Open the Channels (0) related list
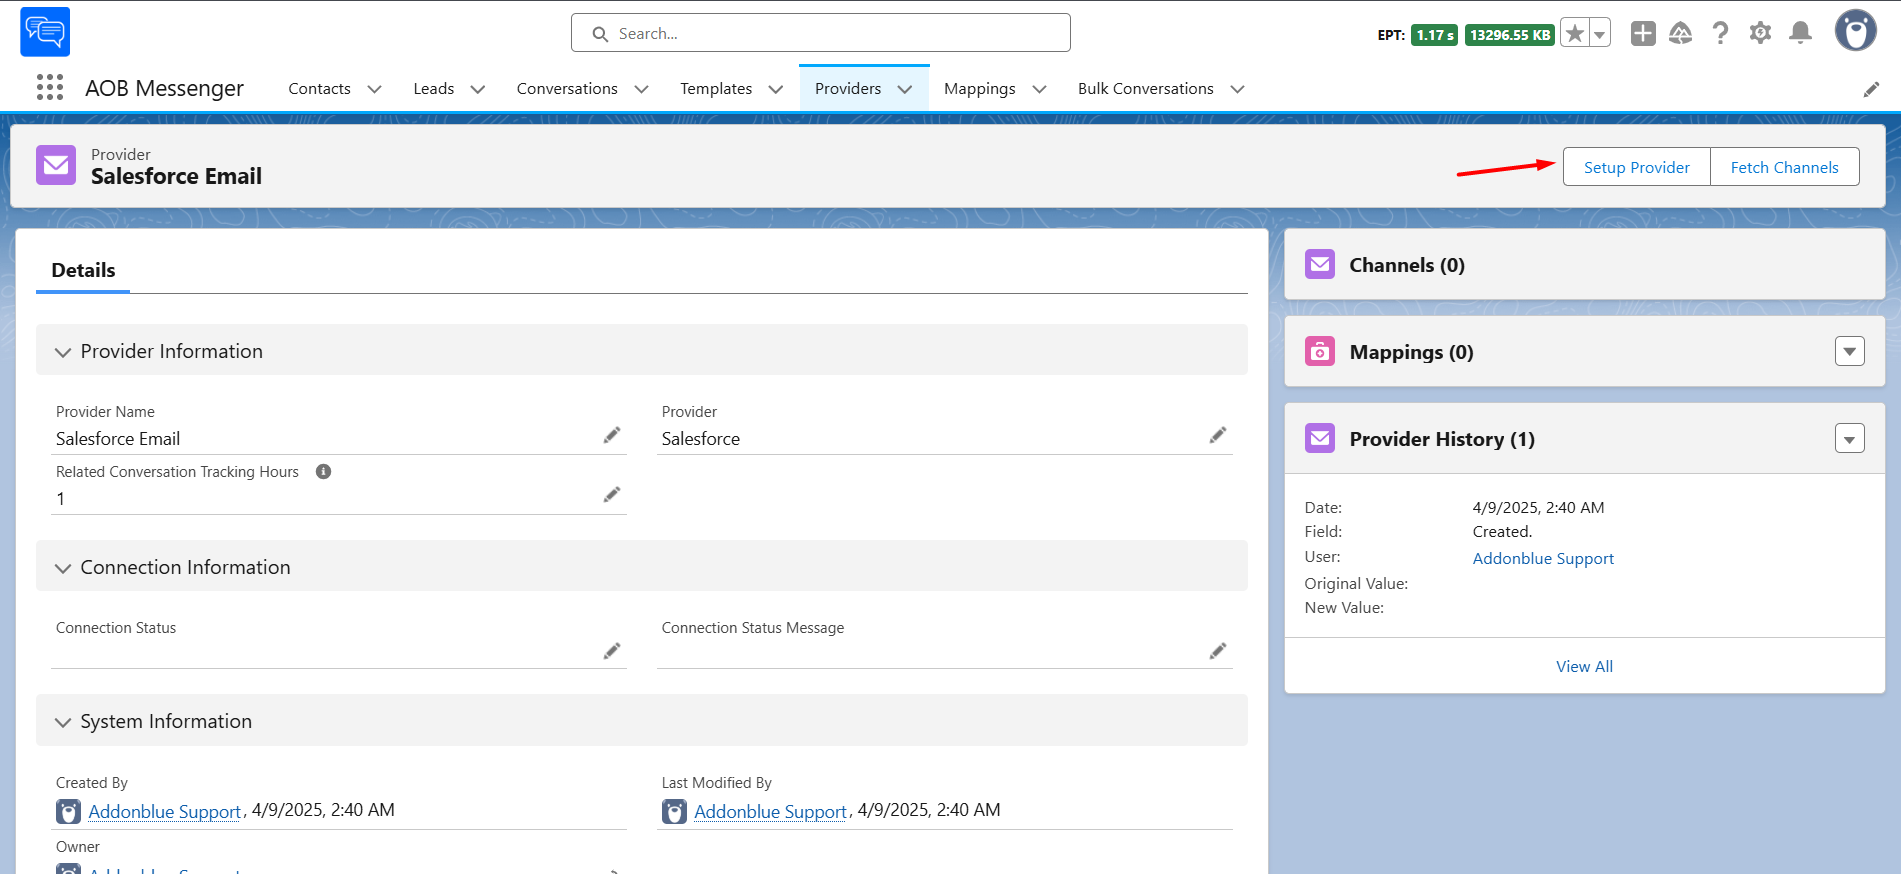The image size is (1901, 874). click(x=1407, y=265)
